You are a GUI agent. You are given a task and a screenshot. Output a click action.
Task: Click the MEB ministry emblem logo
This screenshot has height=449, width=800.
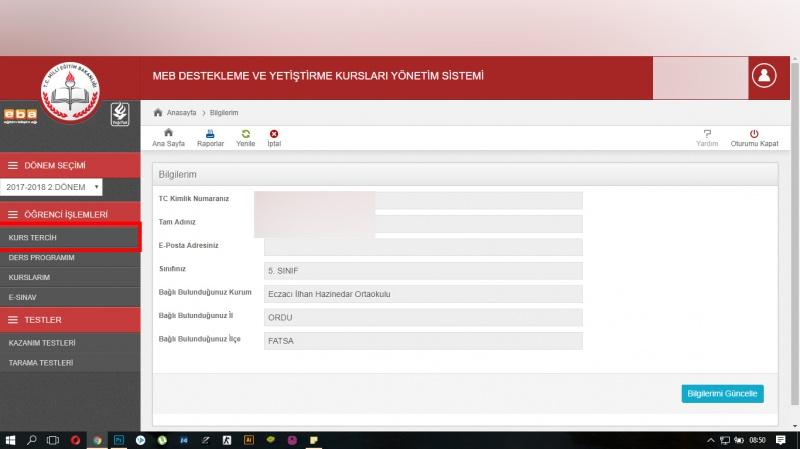(70, 92)
